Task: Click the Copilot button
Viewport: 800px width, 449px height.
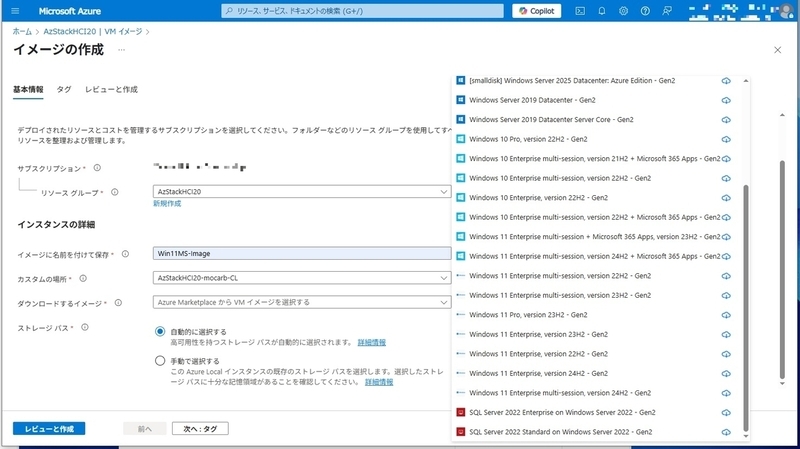Action: (536, 11)
